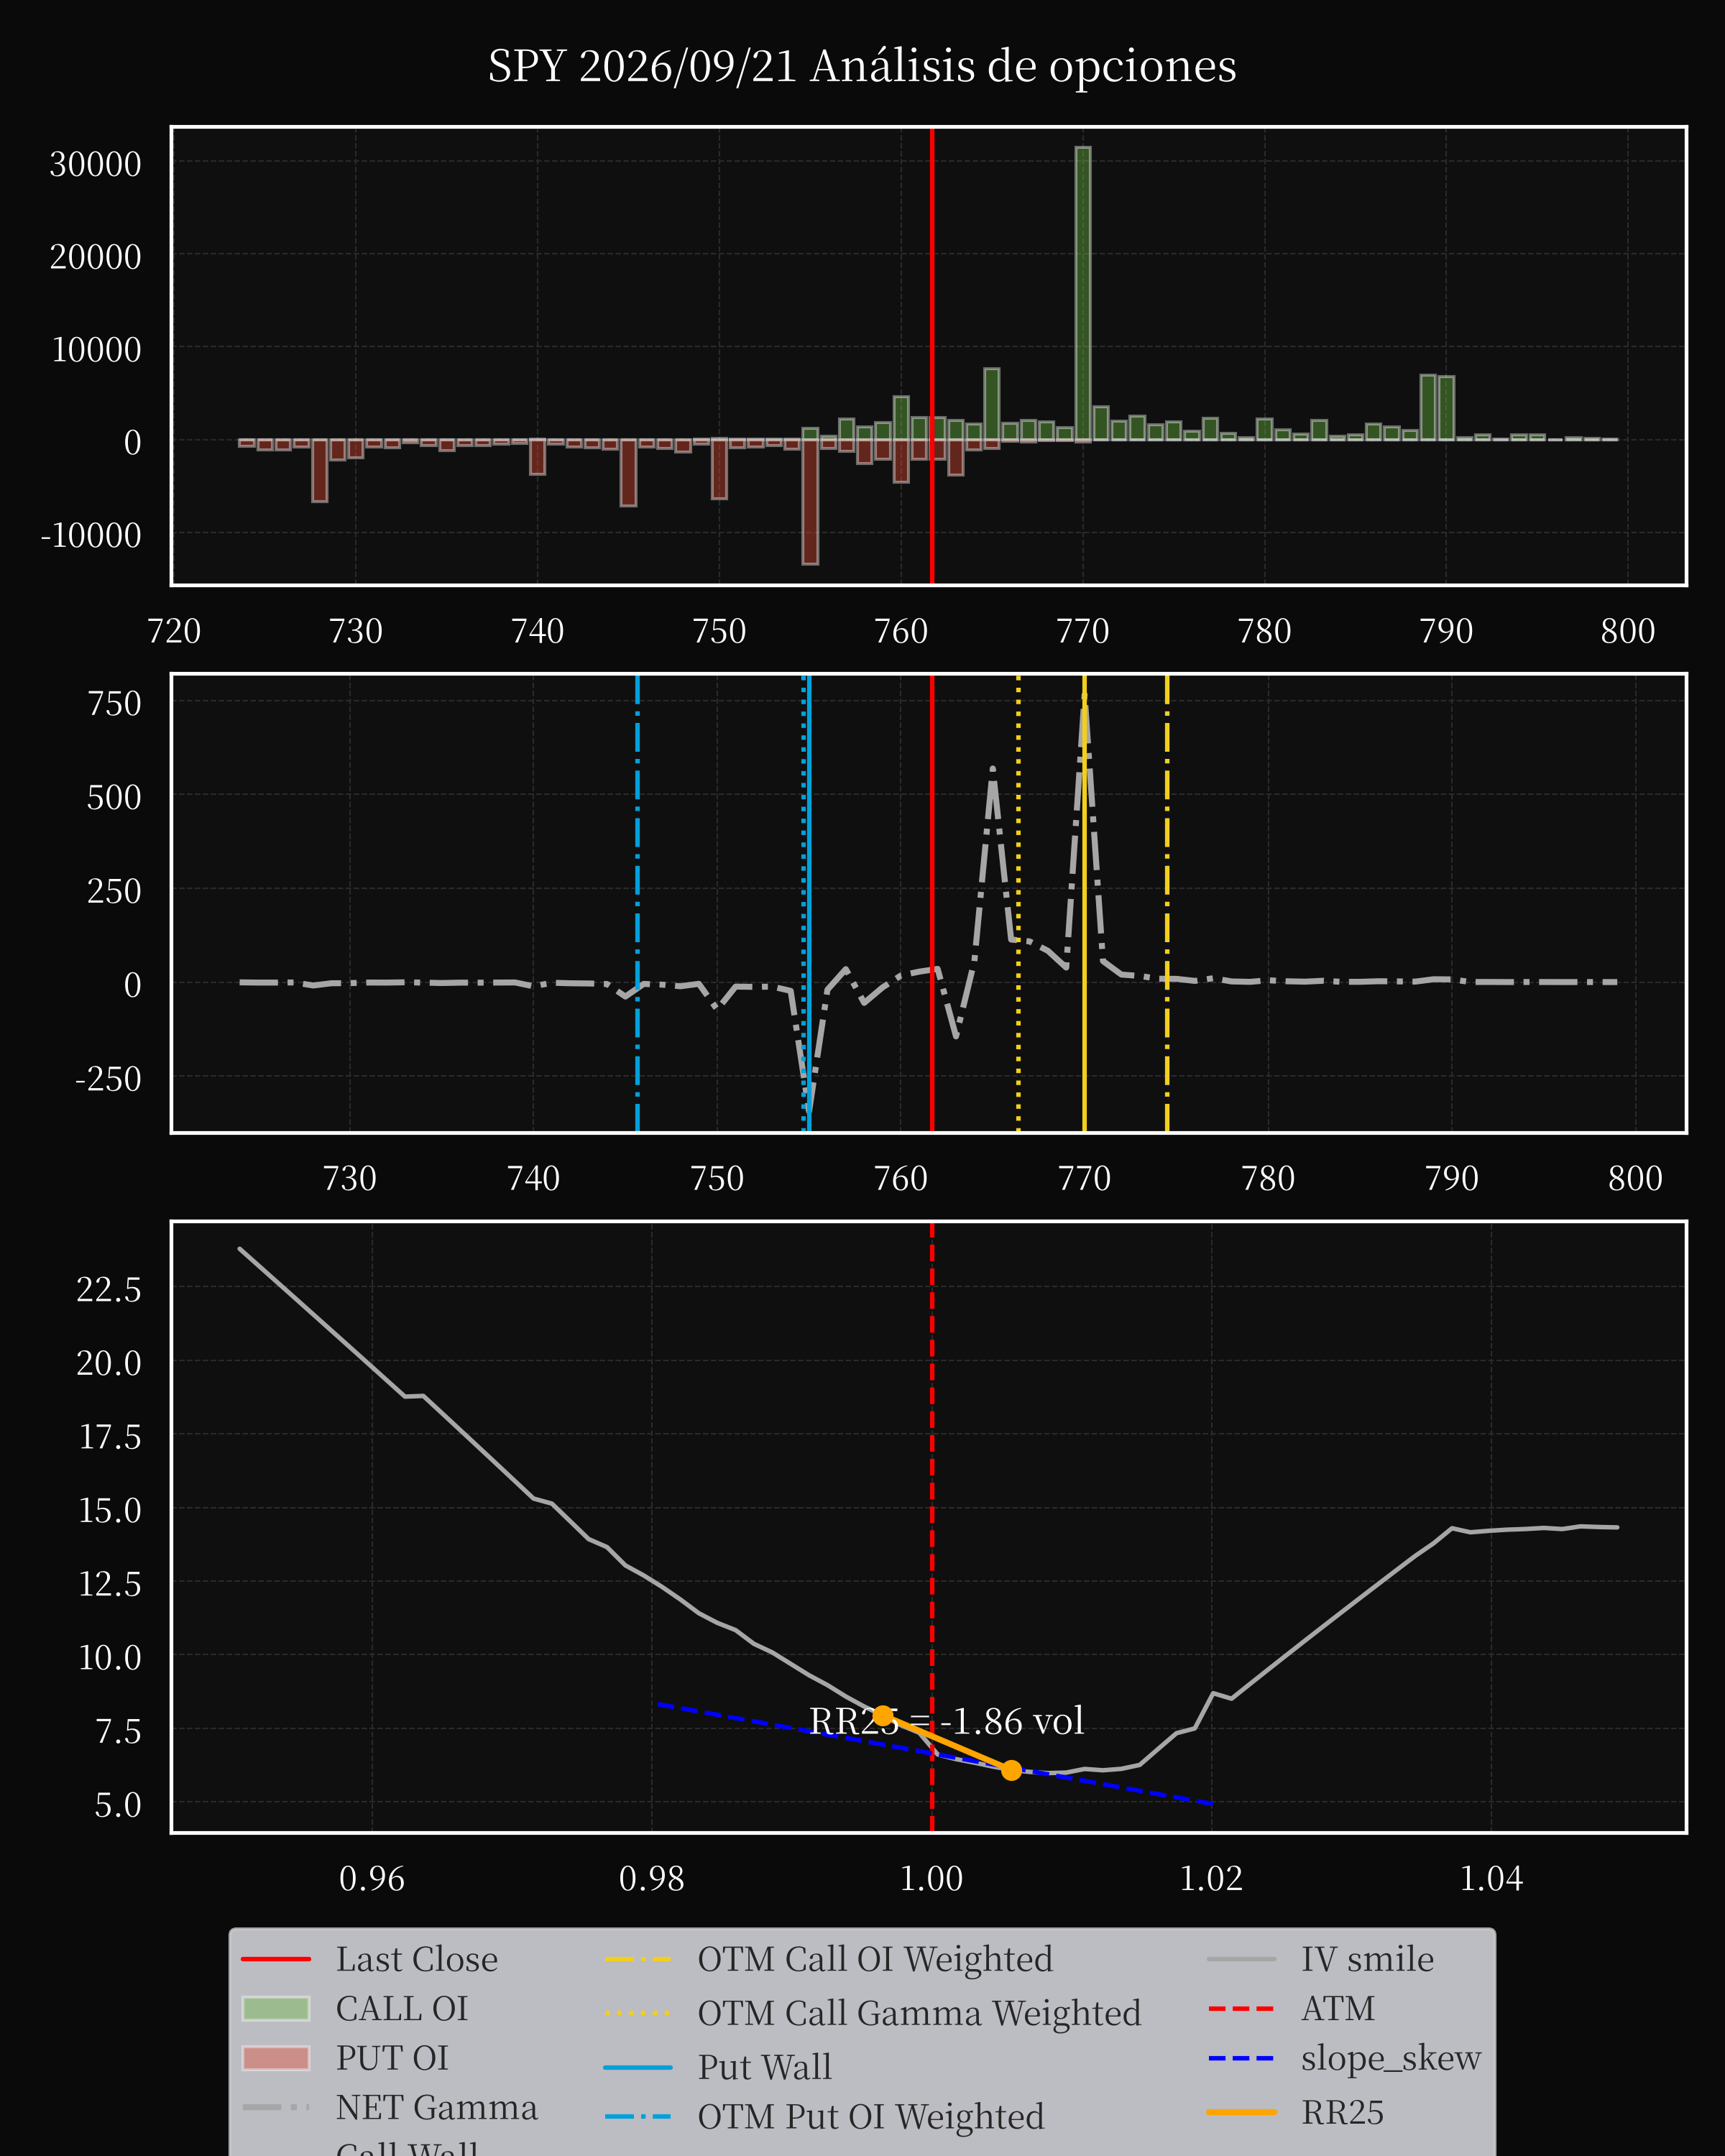Click the green CALL OI legend swatch
Screen dimensions: 1725x2156
[x=276, y=2008]
